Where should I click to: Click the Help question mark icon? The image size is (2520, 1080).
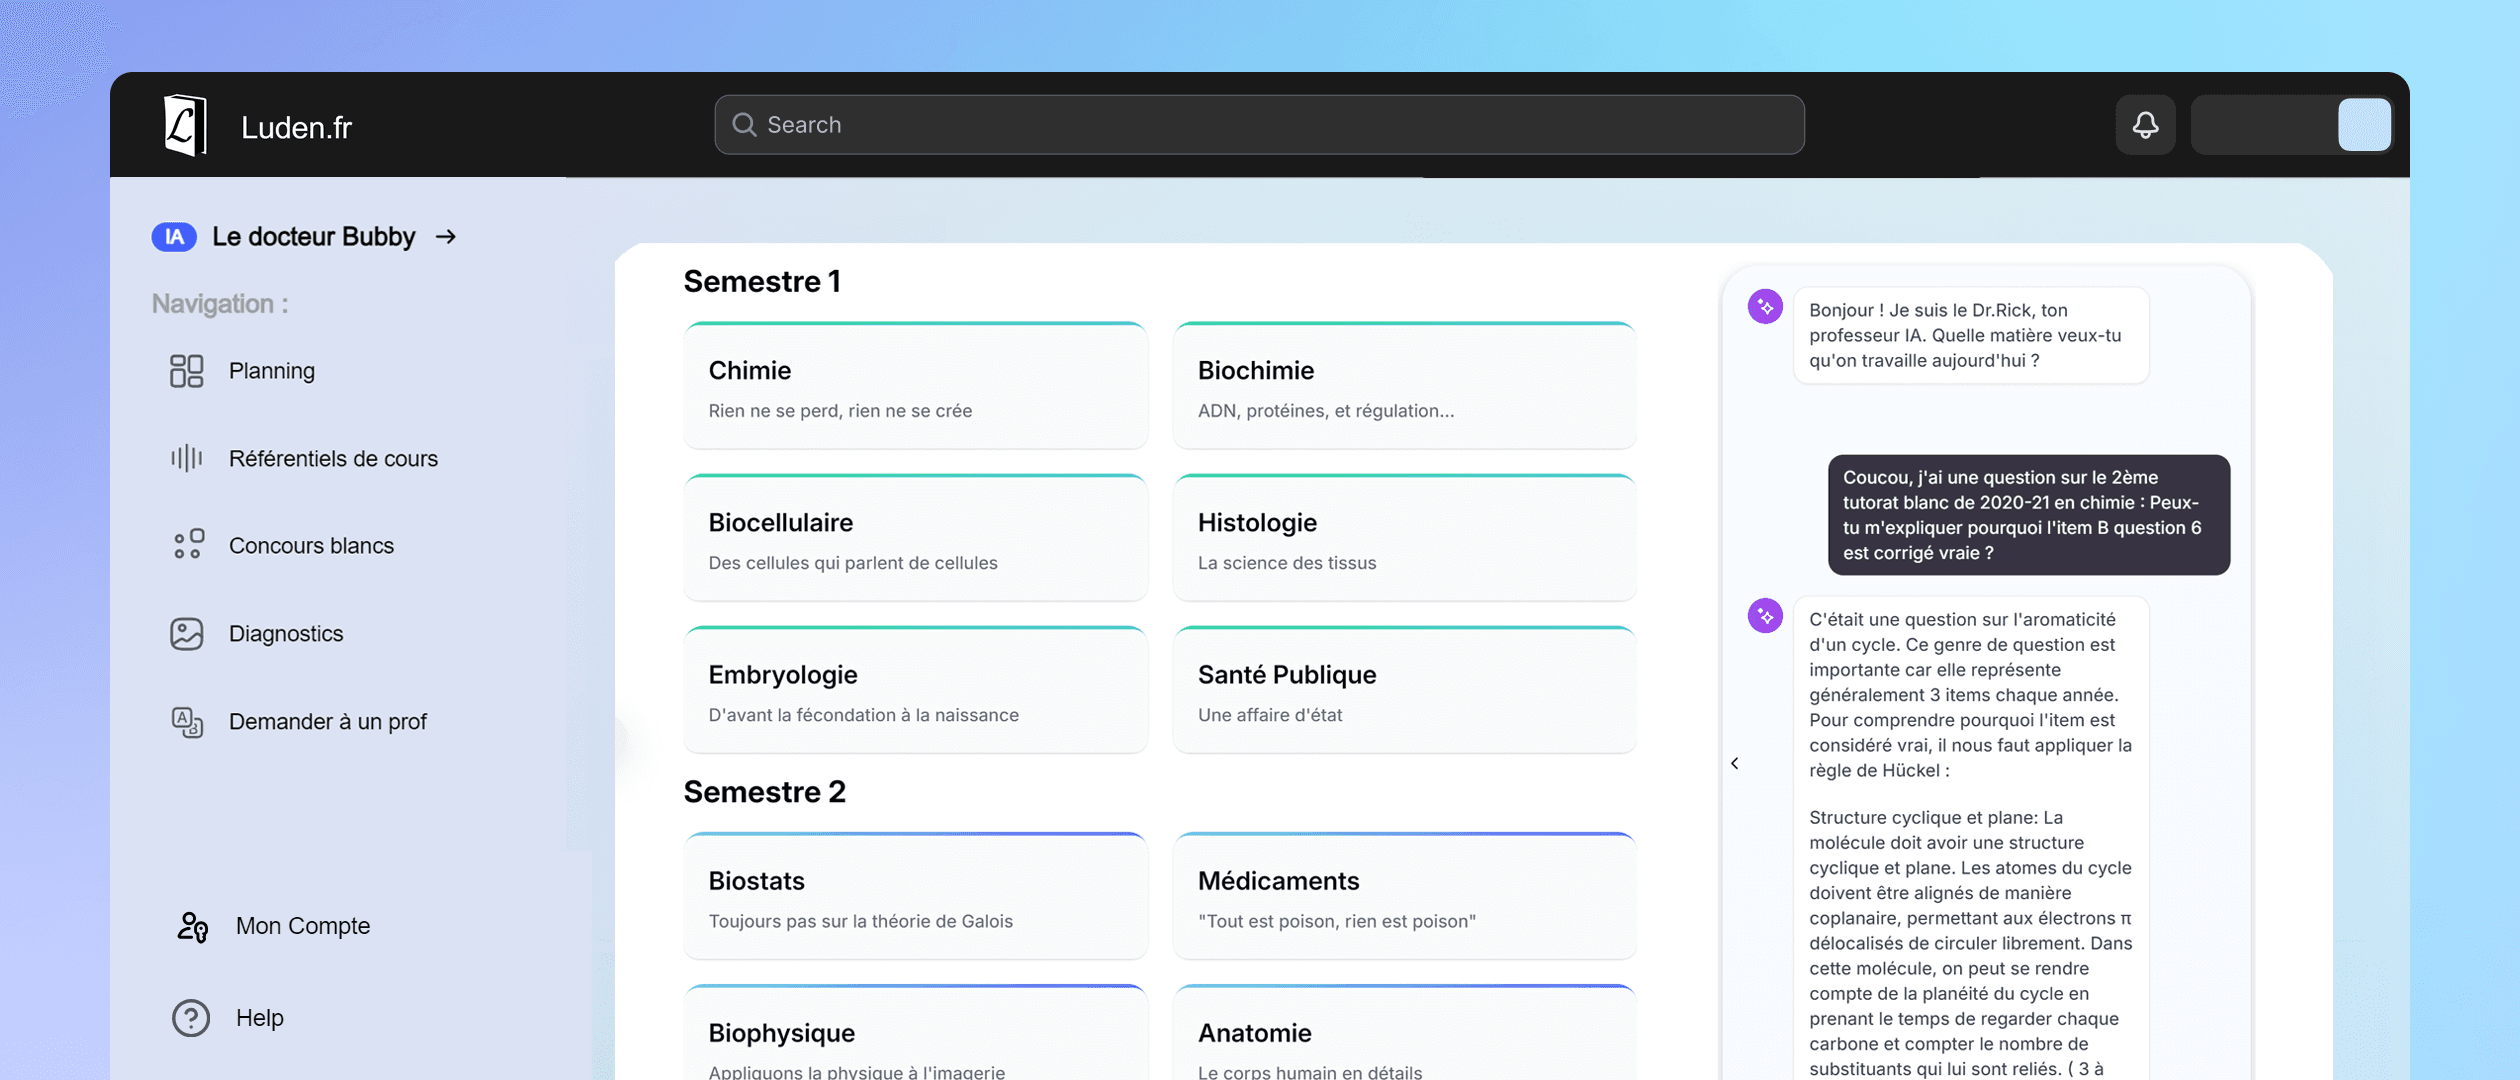[x=190, y=1017]
